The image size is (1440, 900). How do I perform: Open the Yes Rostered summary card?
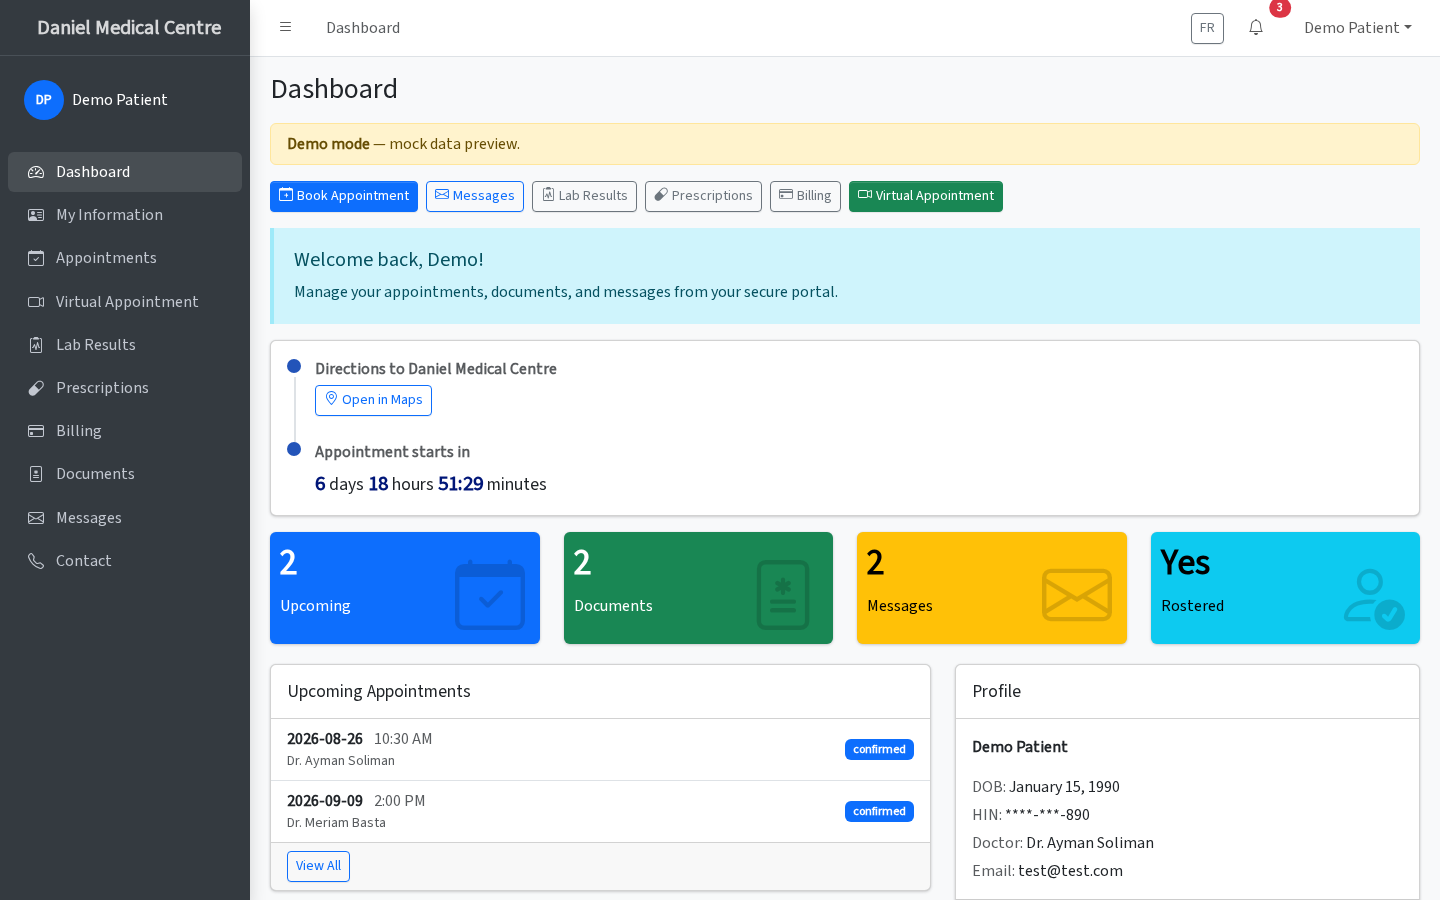click(1285, 588)
